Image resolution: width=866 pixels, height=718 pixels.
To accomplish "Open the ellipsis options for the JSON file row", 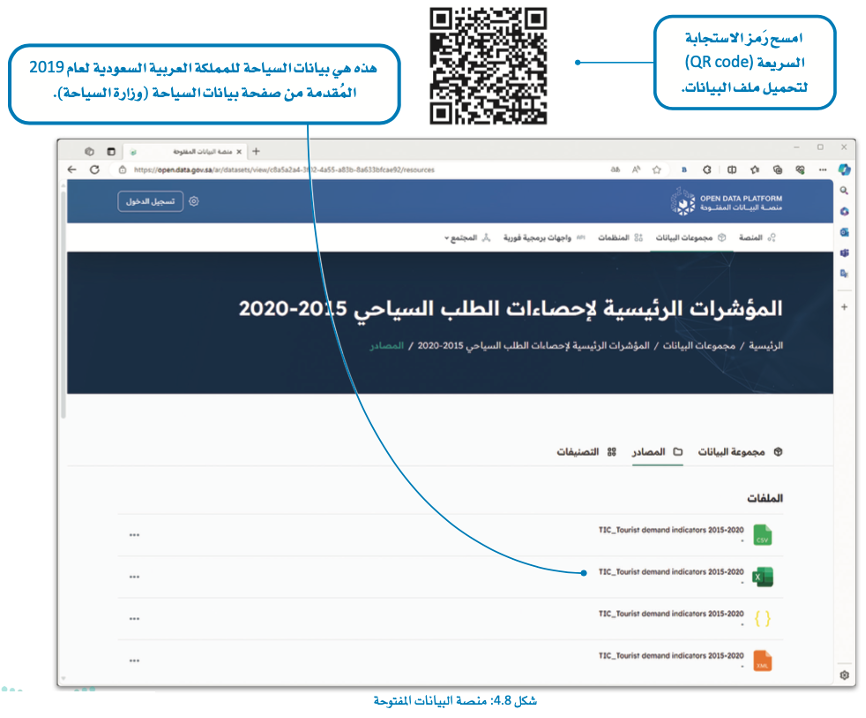I will (134, 619).
